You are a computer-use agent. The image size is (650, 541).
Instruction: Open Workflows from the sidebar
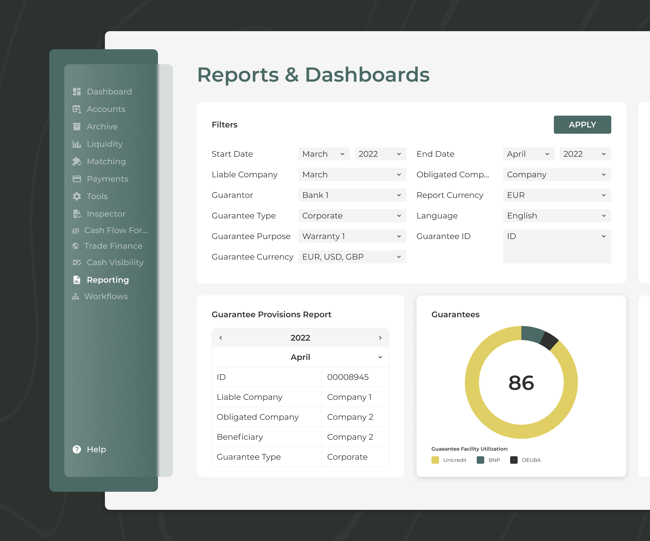[106, 296]
